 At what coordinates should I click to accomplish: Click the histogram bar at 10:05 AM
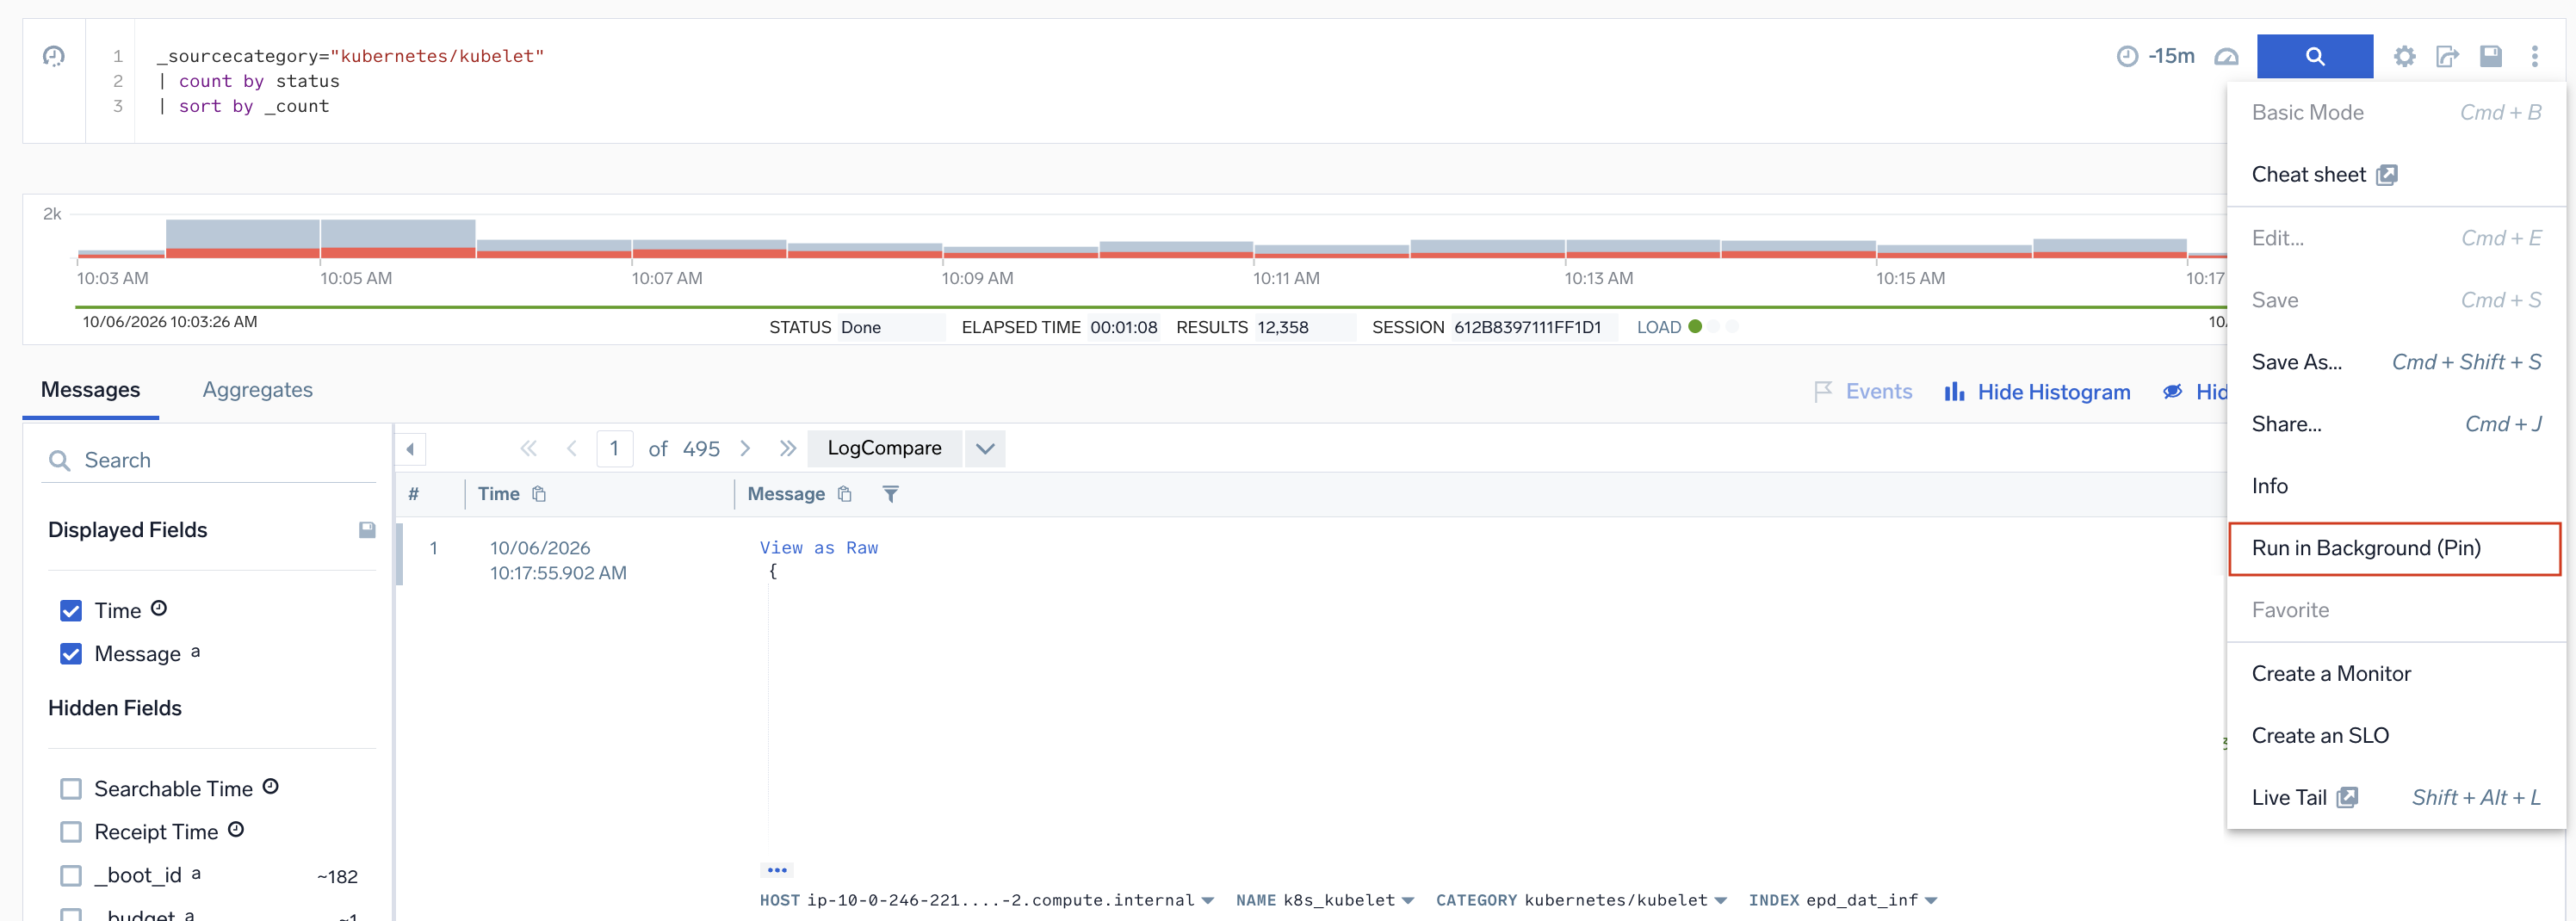[x=397, y=239]
